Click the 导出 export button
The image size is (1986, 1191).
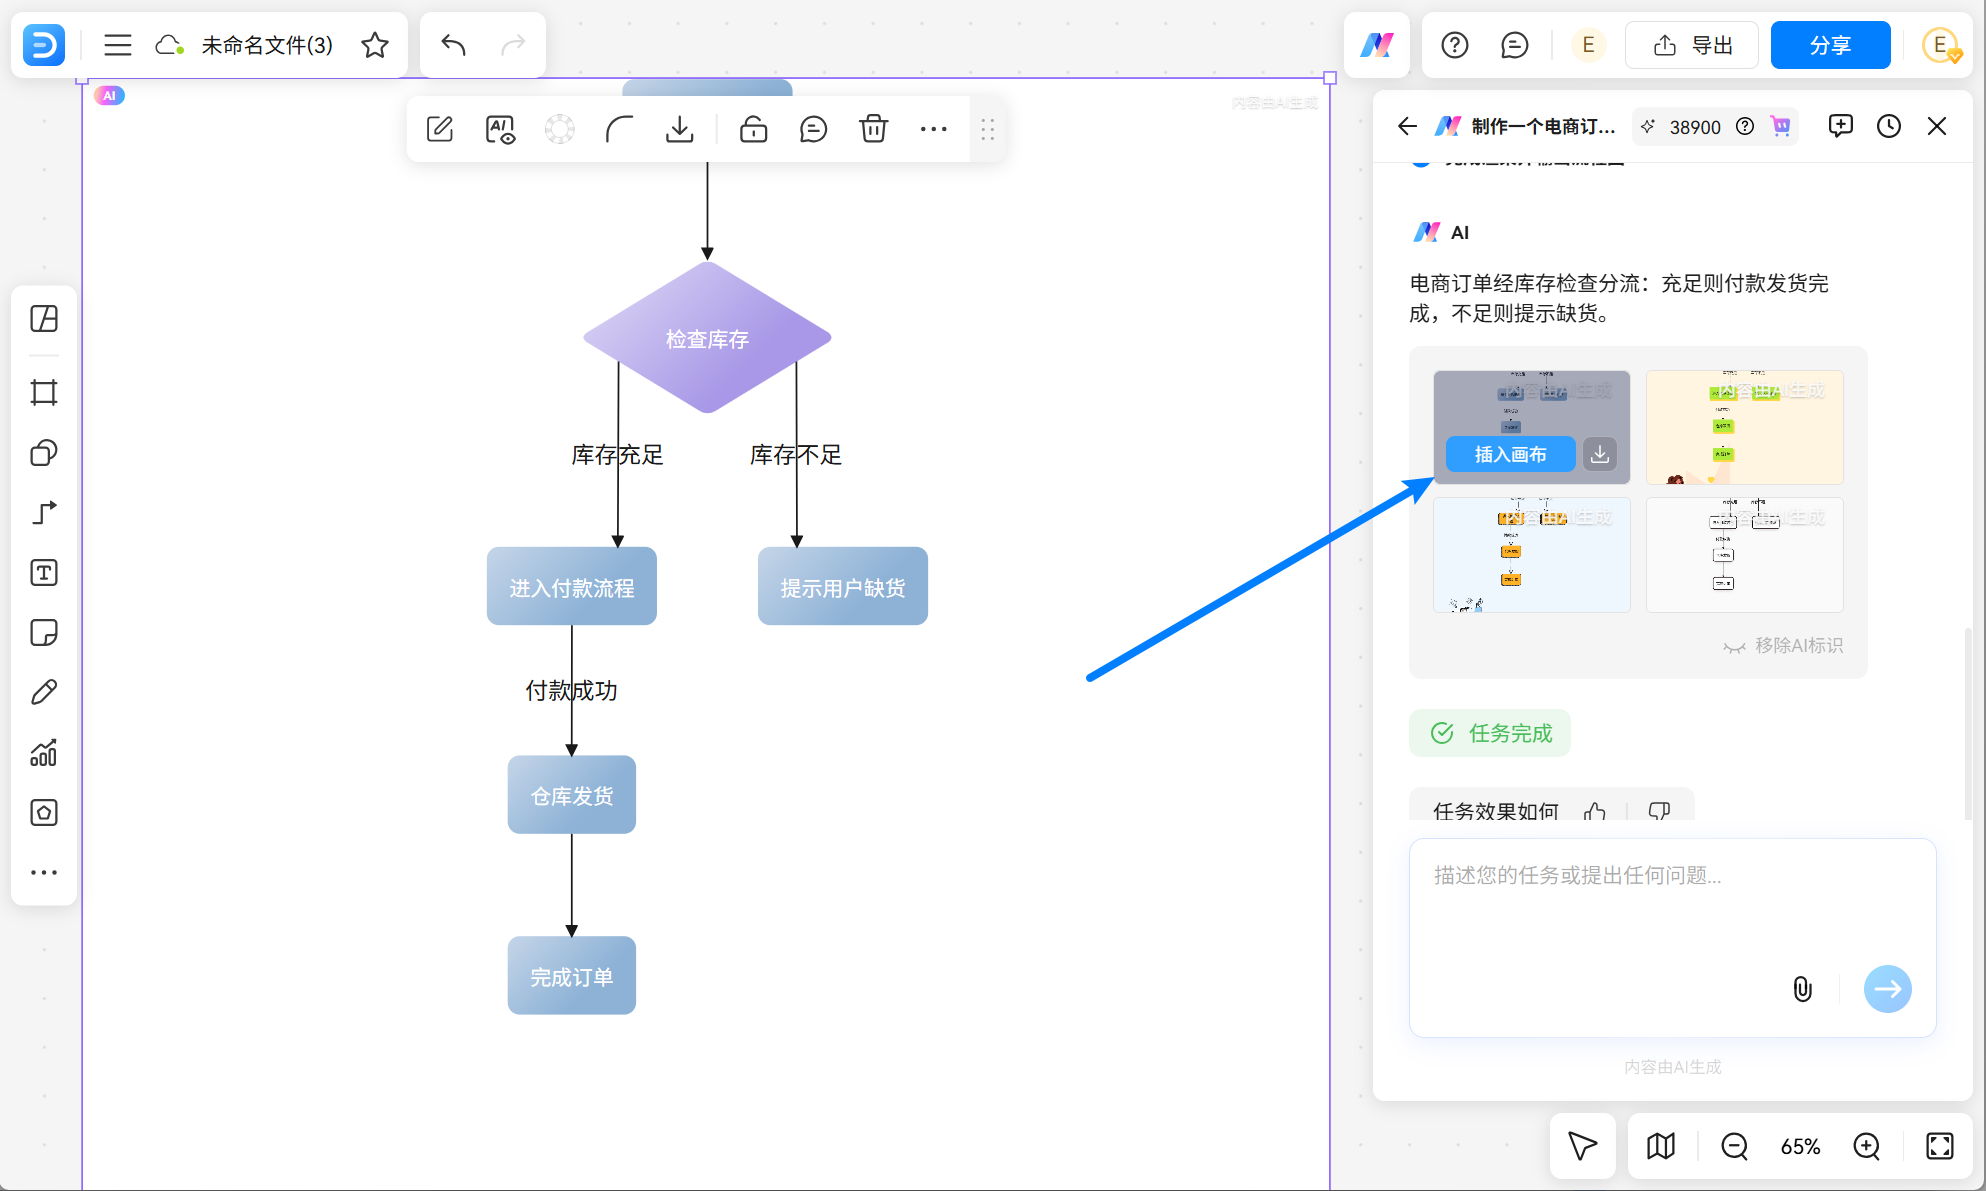click(1692, 45)
